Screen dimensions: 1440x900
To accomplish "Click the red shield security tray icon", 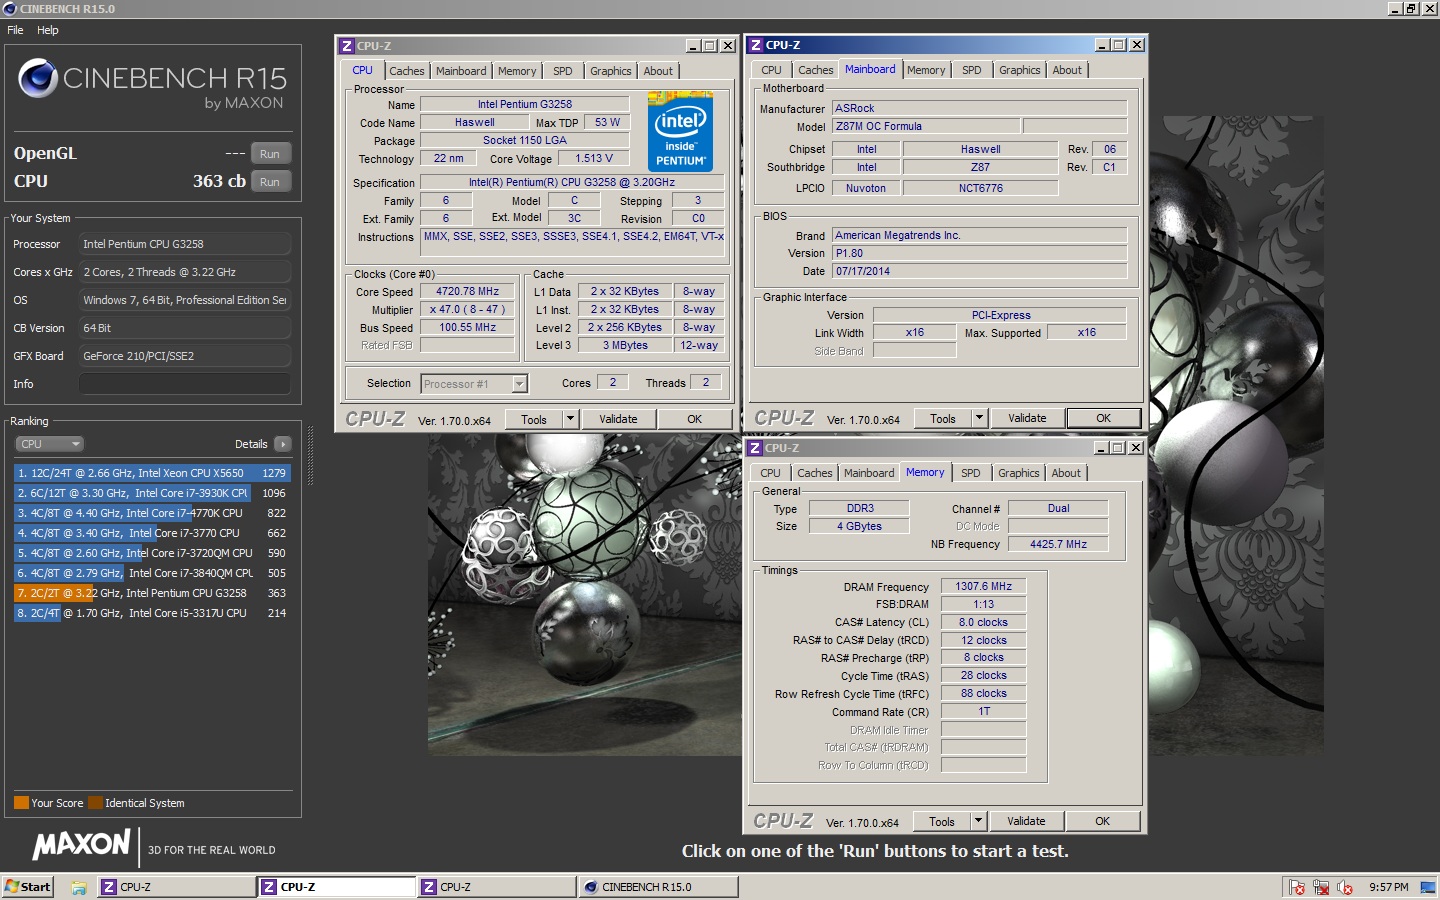I will click(1297, 887).
